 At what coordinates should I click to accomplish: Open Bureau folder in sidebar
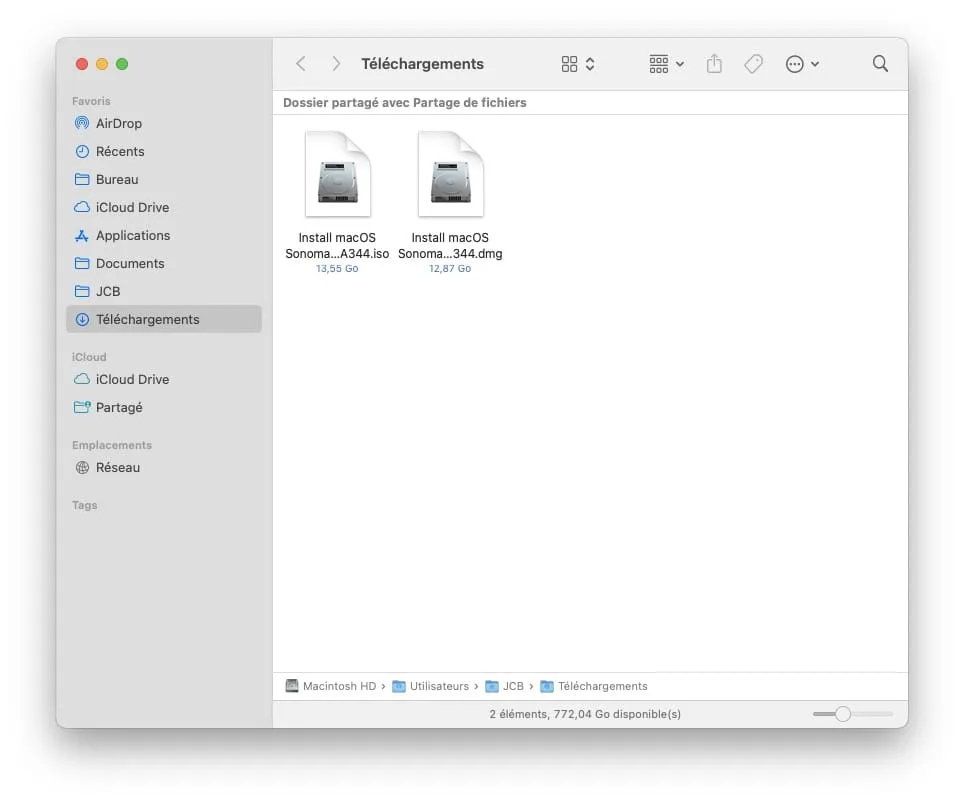click(164, 179)
